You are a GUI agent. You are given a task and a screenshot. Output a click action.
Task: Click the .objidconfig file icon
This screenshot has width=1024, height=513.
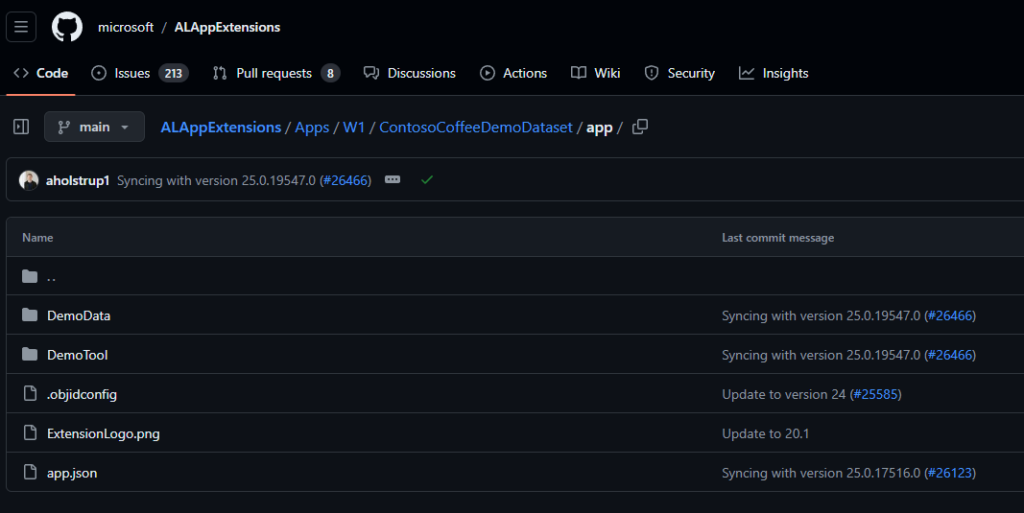[29, 394]
